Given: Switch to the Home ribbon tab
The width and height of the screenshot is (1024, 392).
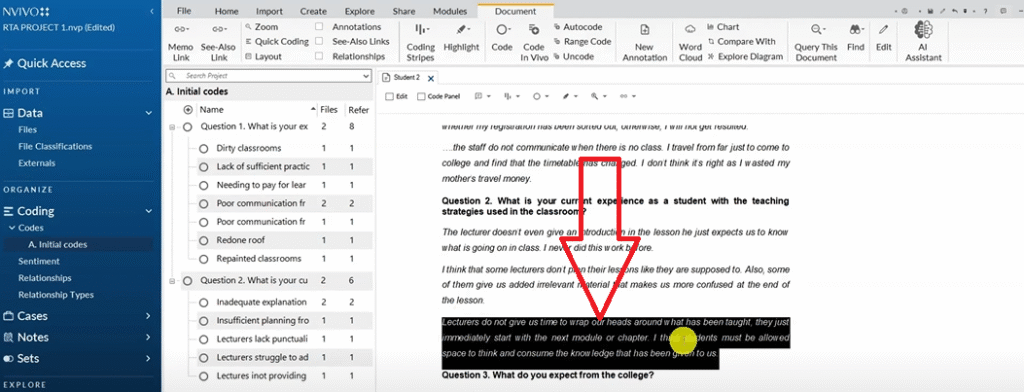Looking at the screenshot, I should point(227,11).
